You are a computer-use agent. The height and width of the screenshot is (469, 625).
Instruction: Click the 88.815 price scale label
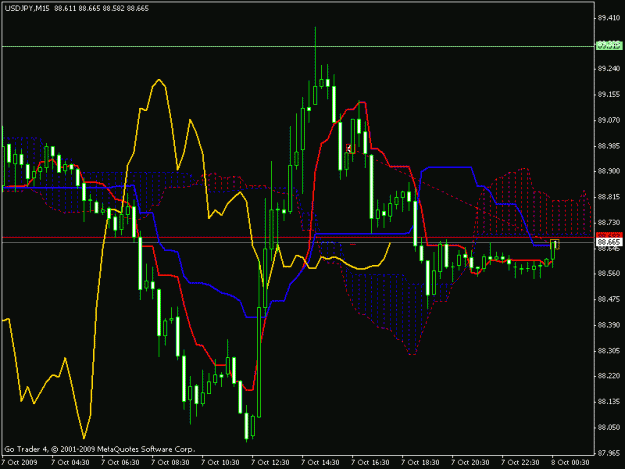[x=609, y=197]
